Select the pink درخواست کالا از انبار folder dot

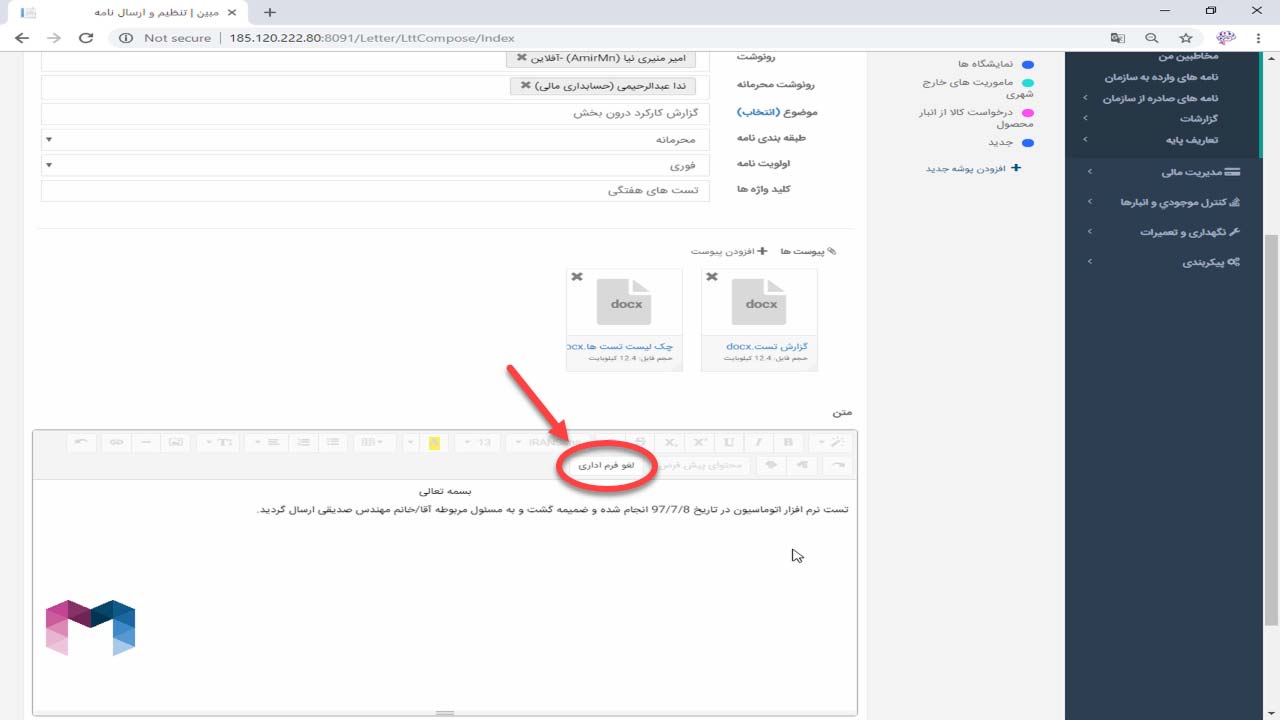(x=1028, y=113)
